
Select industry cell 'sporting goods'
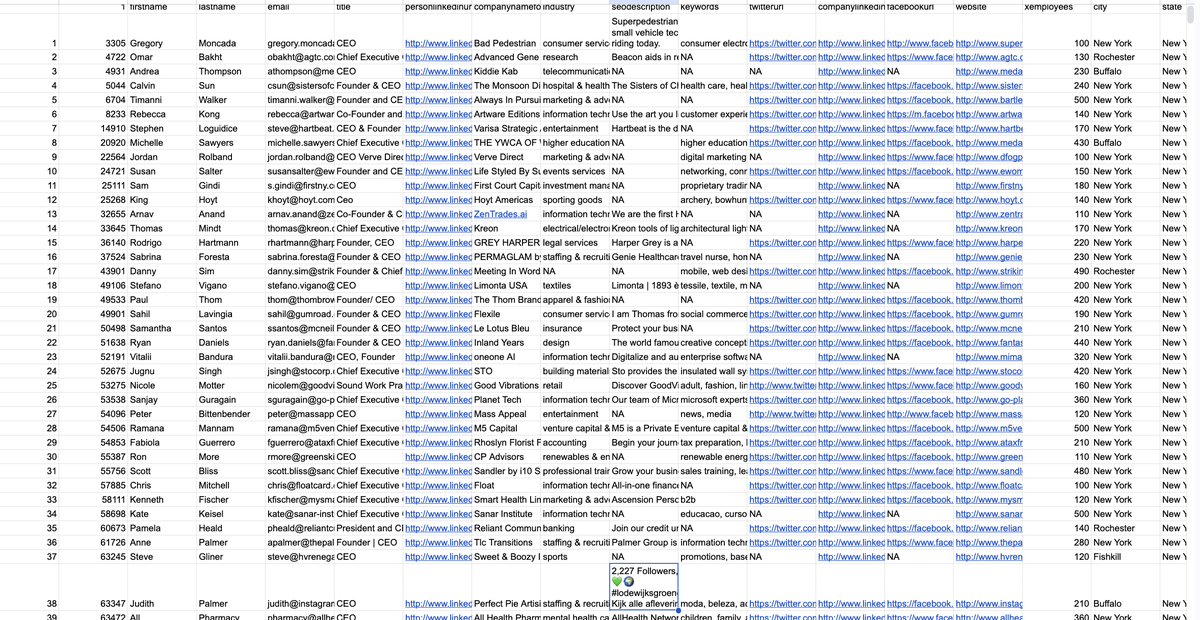click(x=575, y=200)
